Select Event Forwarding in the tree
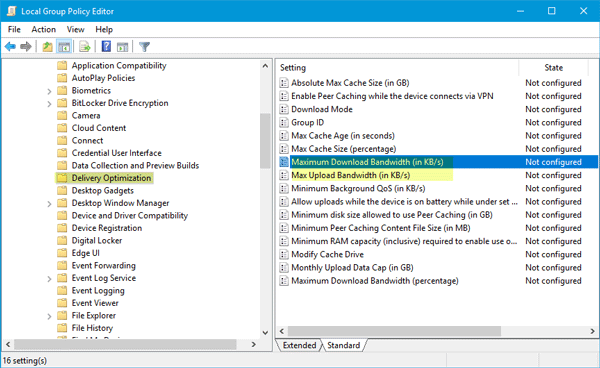Screen dimensions: 600x368 pos(104,265)
